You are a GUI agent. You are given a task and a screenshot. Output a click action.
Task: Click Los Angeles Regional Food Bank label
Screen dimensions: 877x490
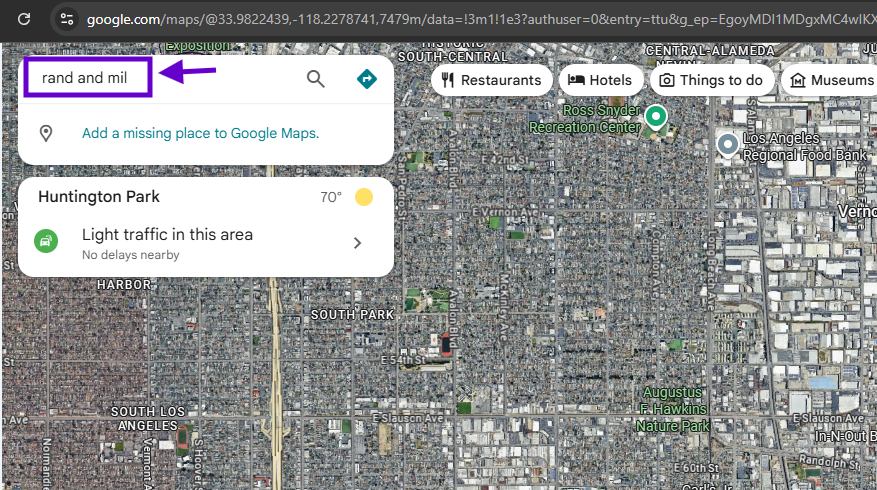804,146
